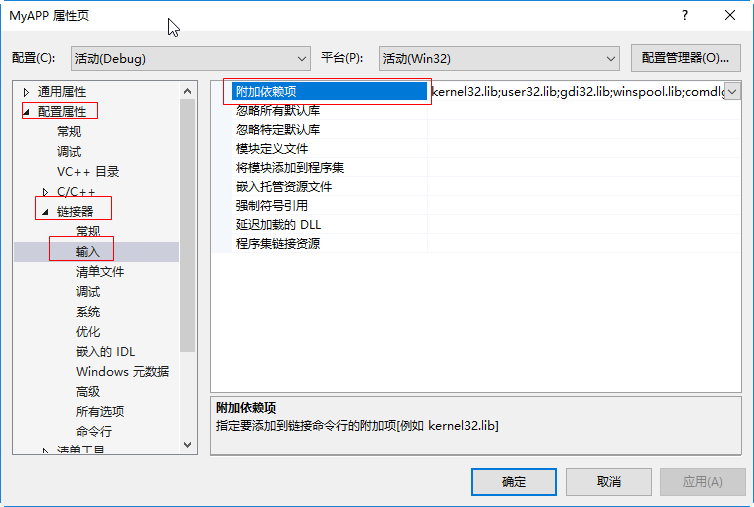The width and height of the screenshot is (754, 507).
Task: Select 输入 under 链接器
Action: (88, 252)
